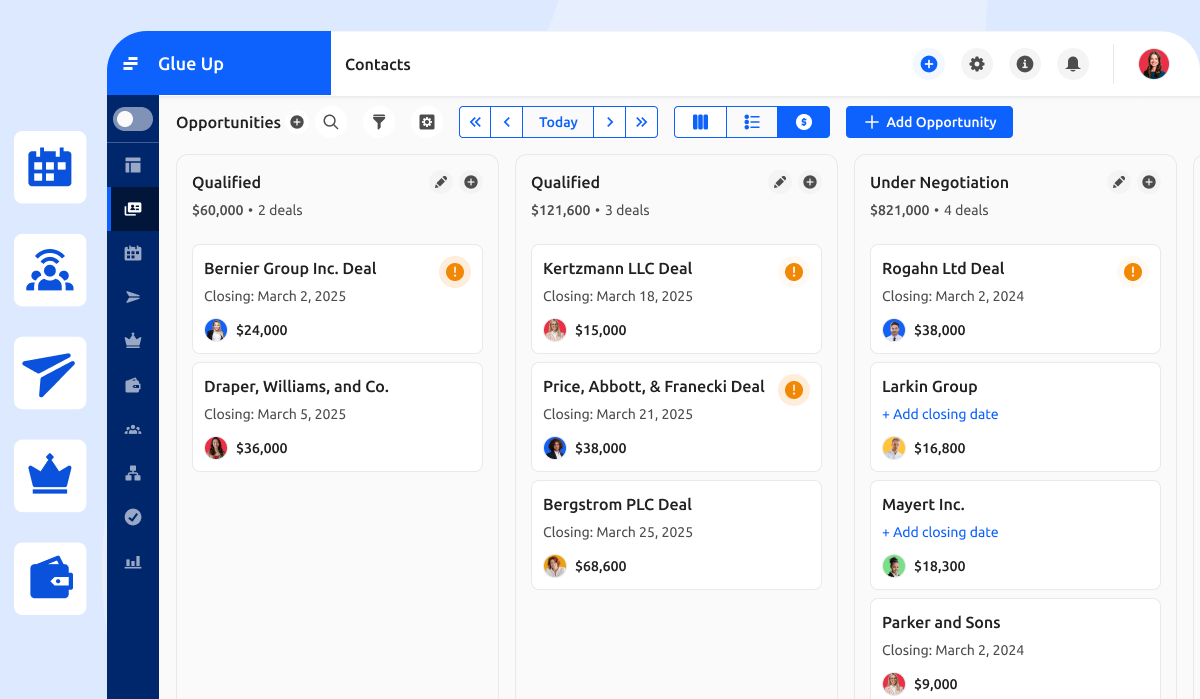The image size is (1200, 699).
Task: Click the search magnifier icon beside Opportunities
Action: [x=331, y=122]
